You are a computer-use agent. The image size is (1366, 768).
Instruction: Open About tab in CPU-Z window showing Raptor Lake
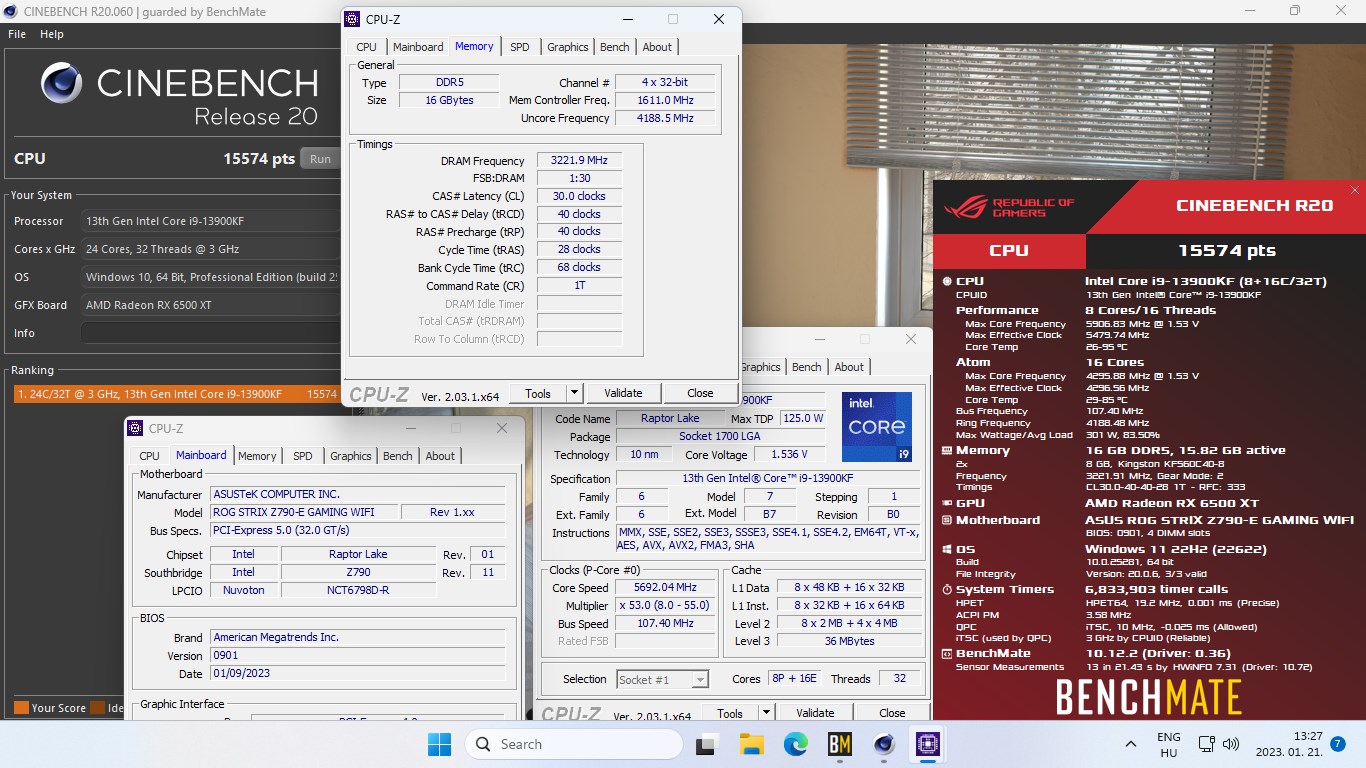coord(849,367)
